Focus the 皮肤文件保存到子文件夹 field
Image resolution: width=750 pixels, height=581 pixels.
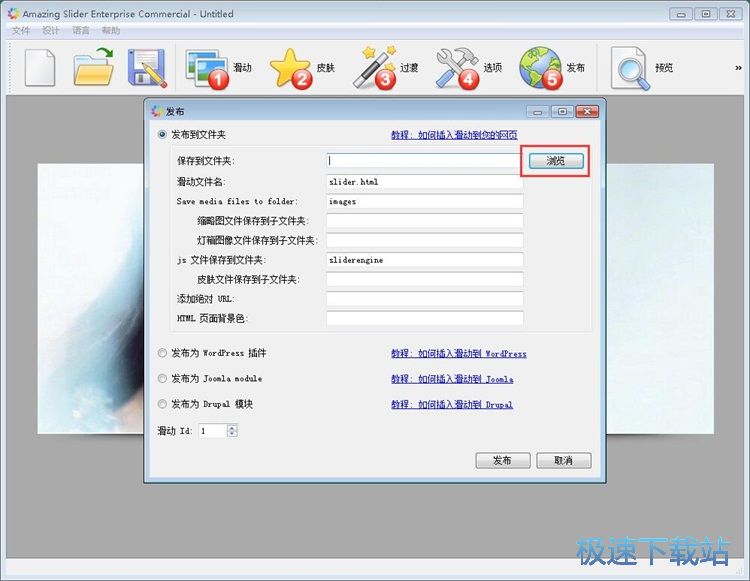pyautogui.click(x=425, y=279)
